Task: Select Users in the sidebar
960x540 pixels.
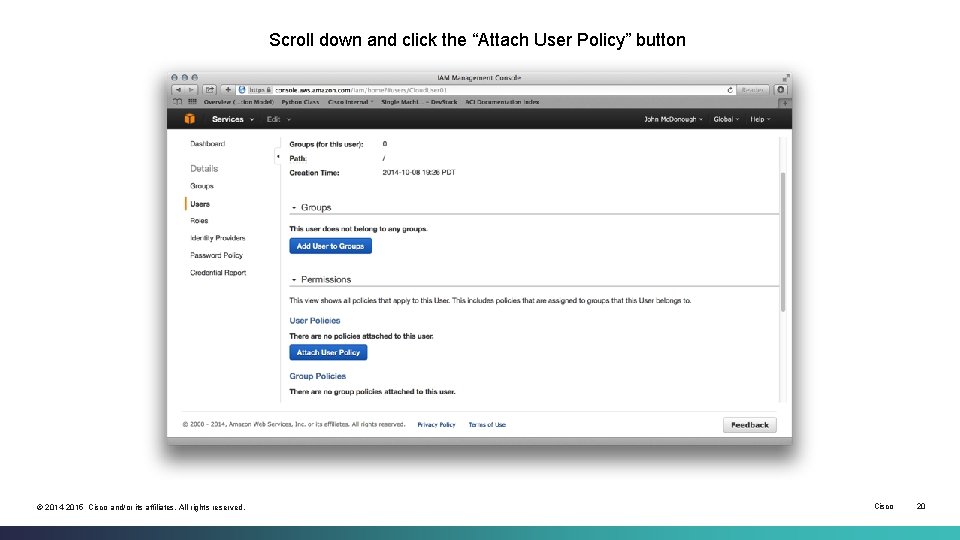Action: pyautogui.click(x=200, y=204)
